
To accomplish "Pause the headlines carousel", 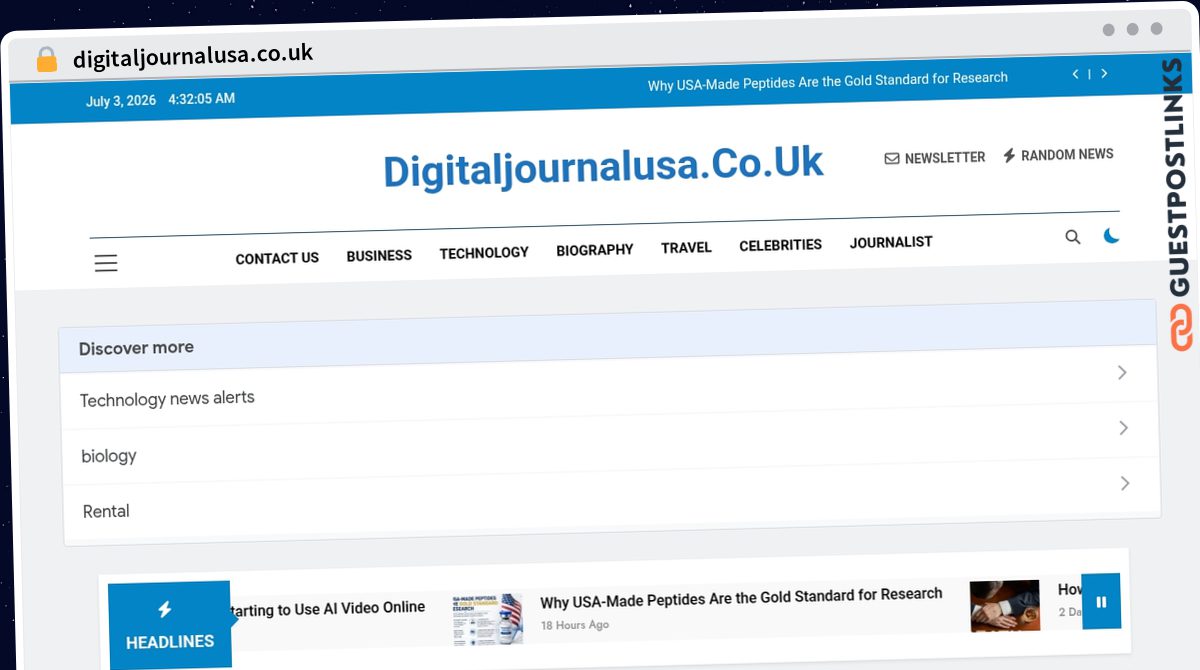I will pos(1101,601).
